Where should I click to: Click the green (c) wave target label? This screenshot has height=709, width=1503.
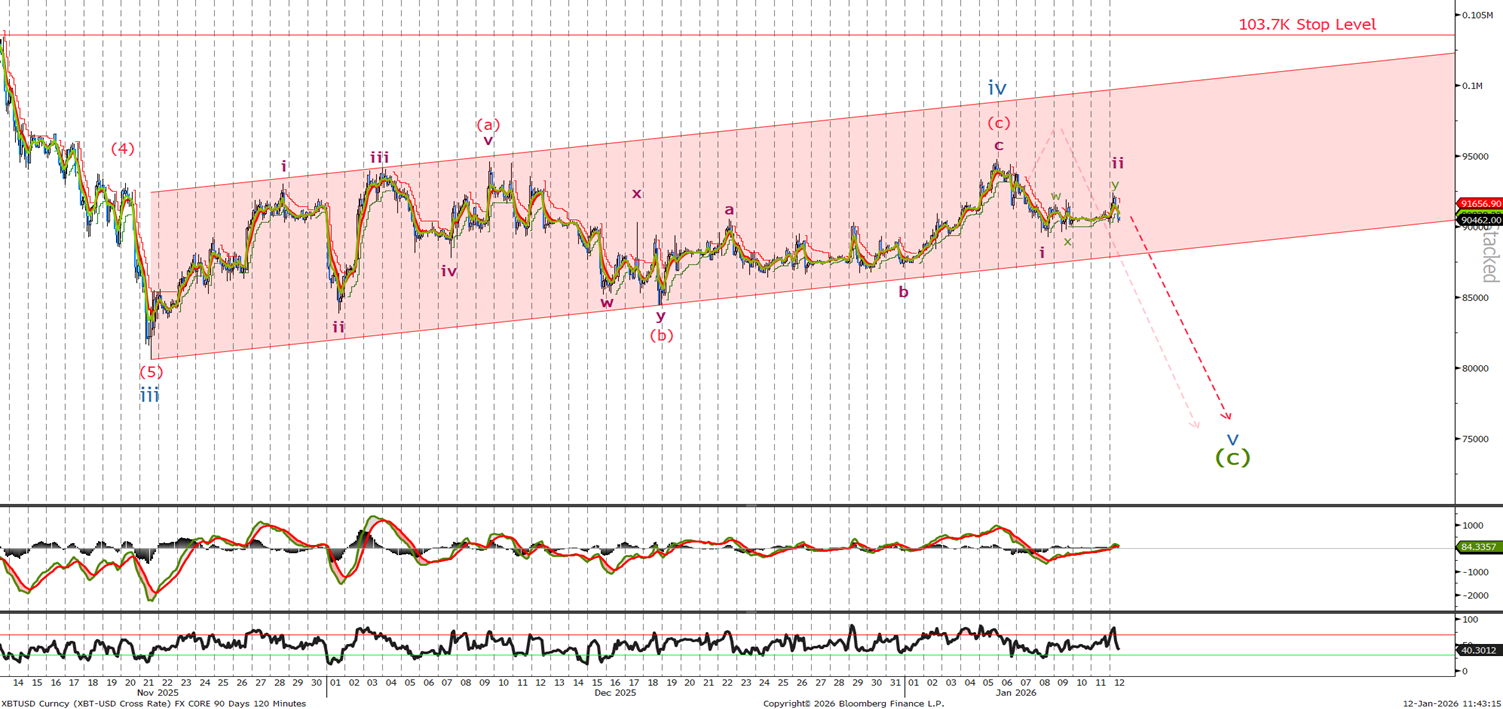[1232, 457]
